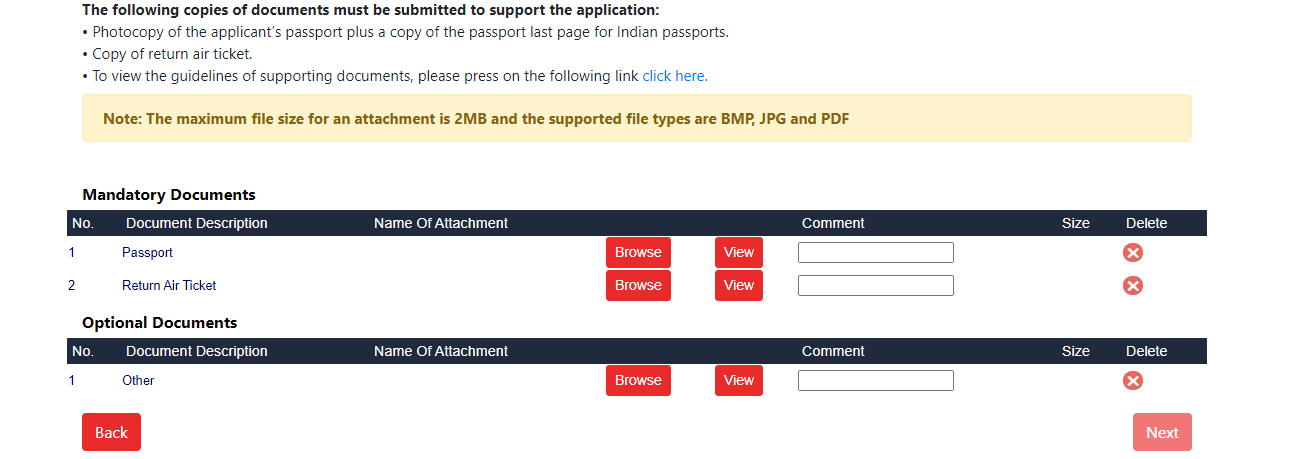The width and height of the screenshot is (1291, 459).
Task: Delete the optional Other document using X icon
Action: click(x=1133, y=381)
